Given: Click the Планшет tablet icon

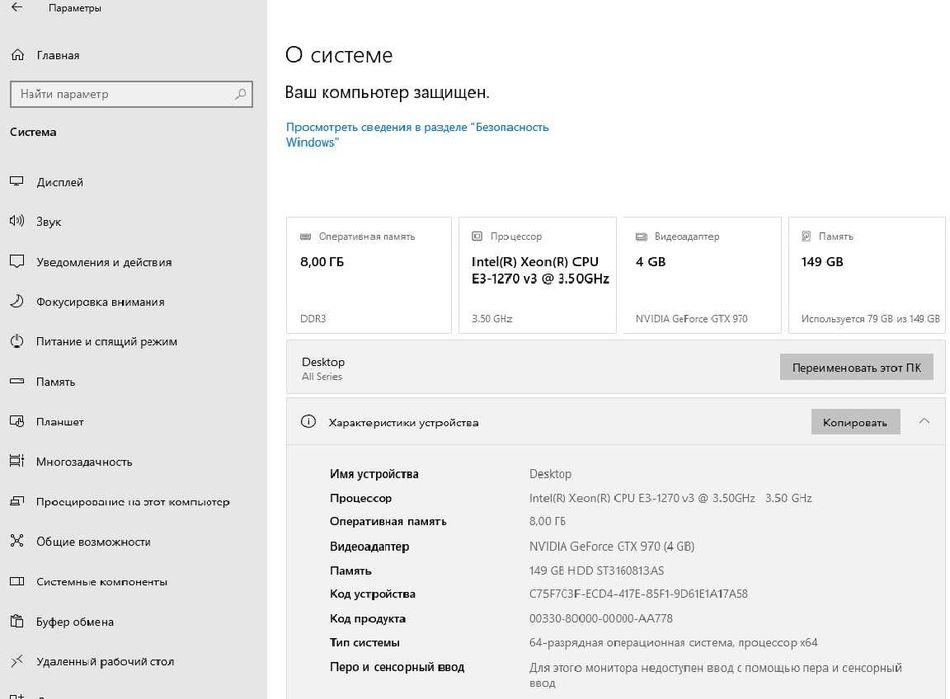Looking at the screenshot, I should [x=17, y=421].
